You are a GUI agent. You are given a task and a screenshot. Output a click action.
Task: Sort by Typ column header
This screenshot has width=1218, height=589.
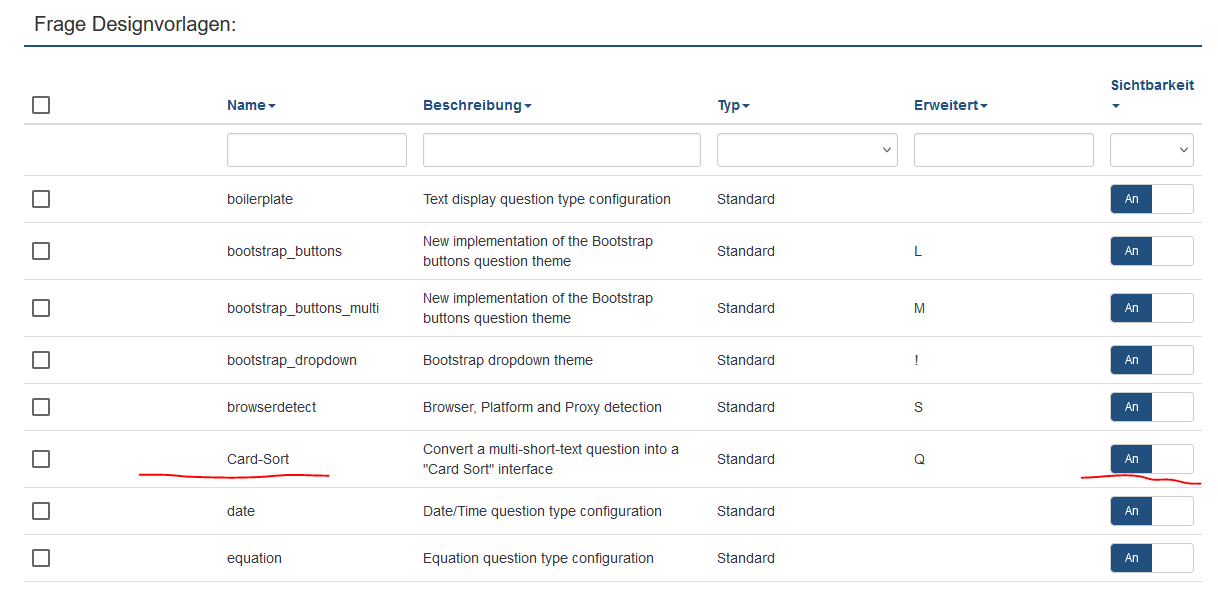[x=733, y=105]
